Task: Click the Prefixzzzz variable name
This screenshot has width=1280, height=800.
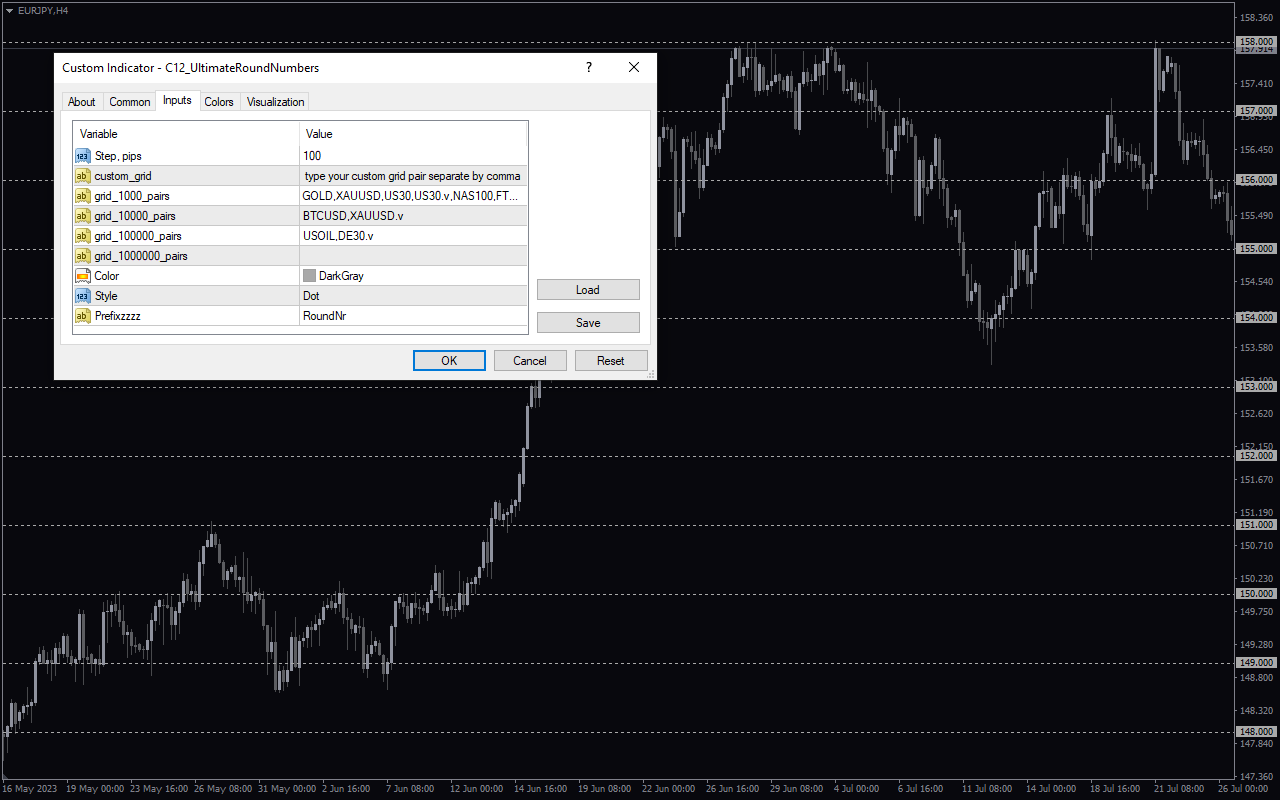Action: click(x=118, y=316)
